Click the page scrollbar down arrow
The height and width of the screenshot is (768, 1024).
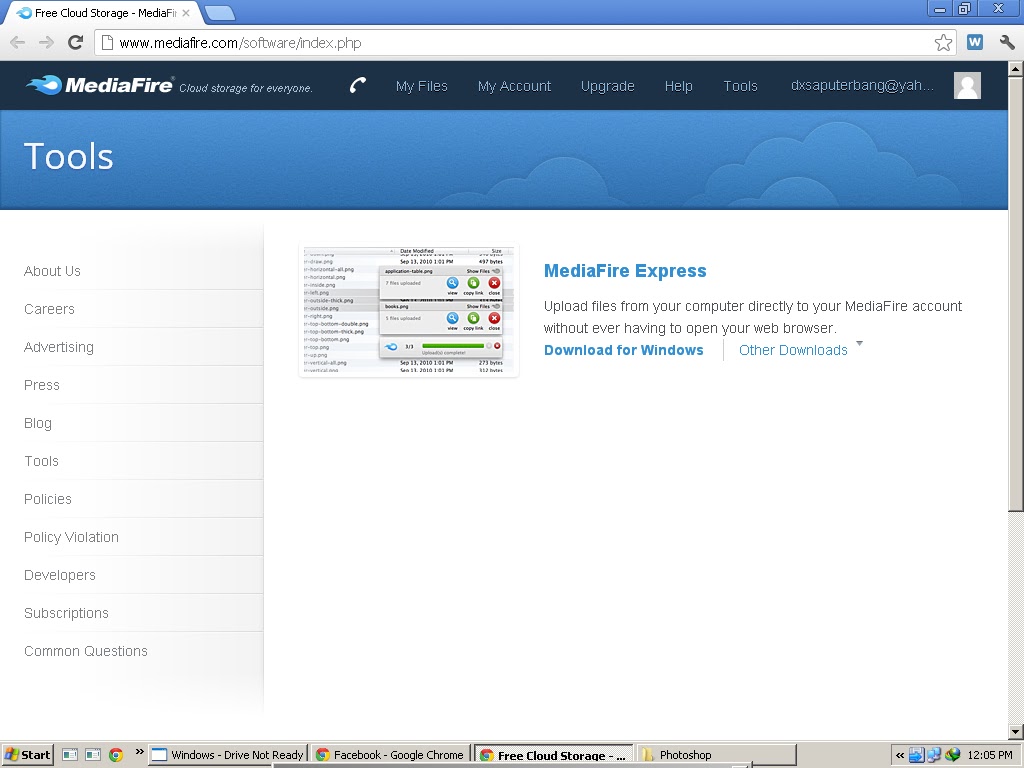pyautogui.click(x=1016, y=732)
